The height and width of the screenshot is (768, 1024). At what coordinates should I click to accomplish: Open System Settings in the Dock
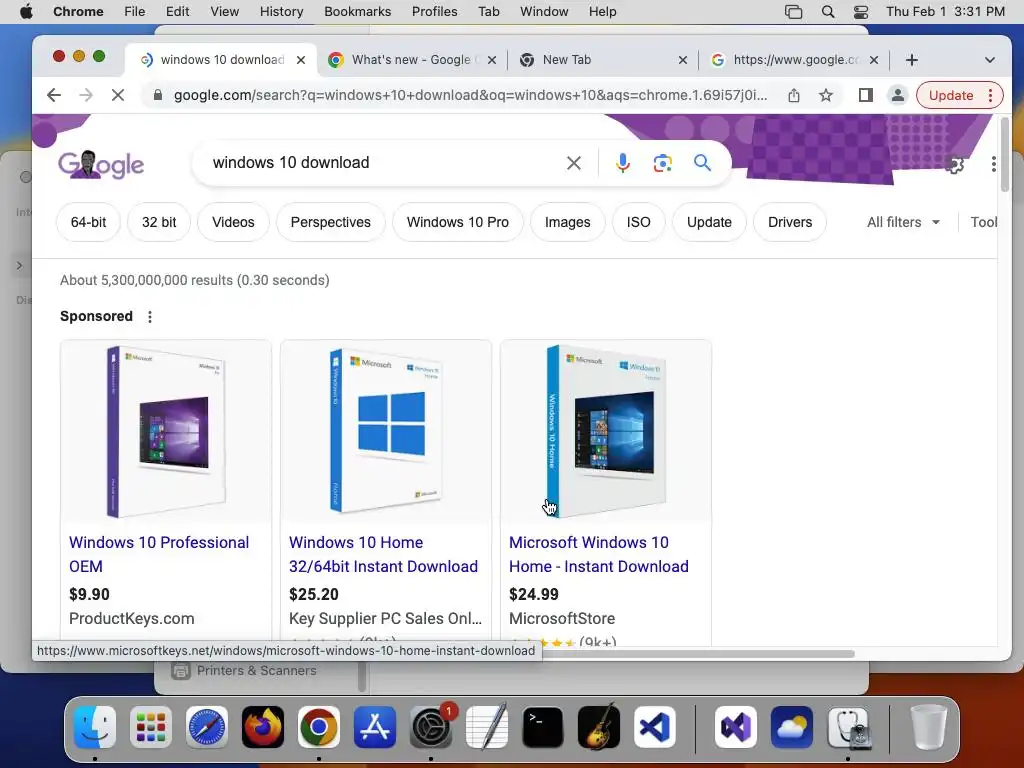click(431, 727)
